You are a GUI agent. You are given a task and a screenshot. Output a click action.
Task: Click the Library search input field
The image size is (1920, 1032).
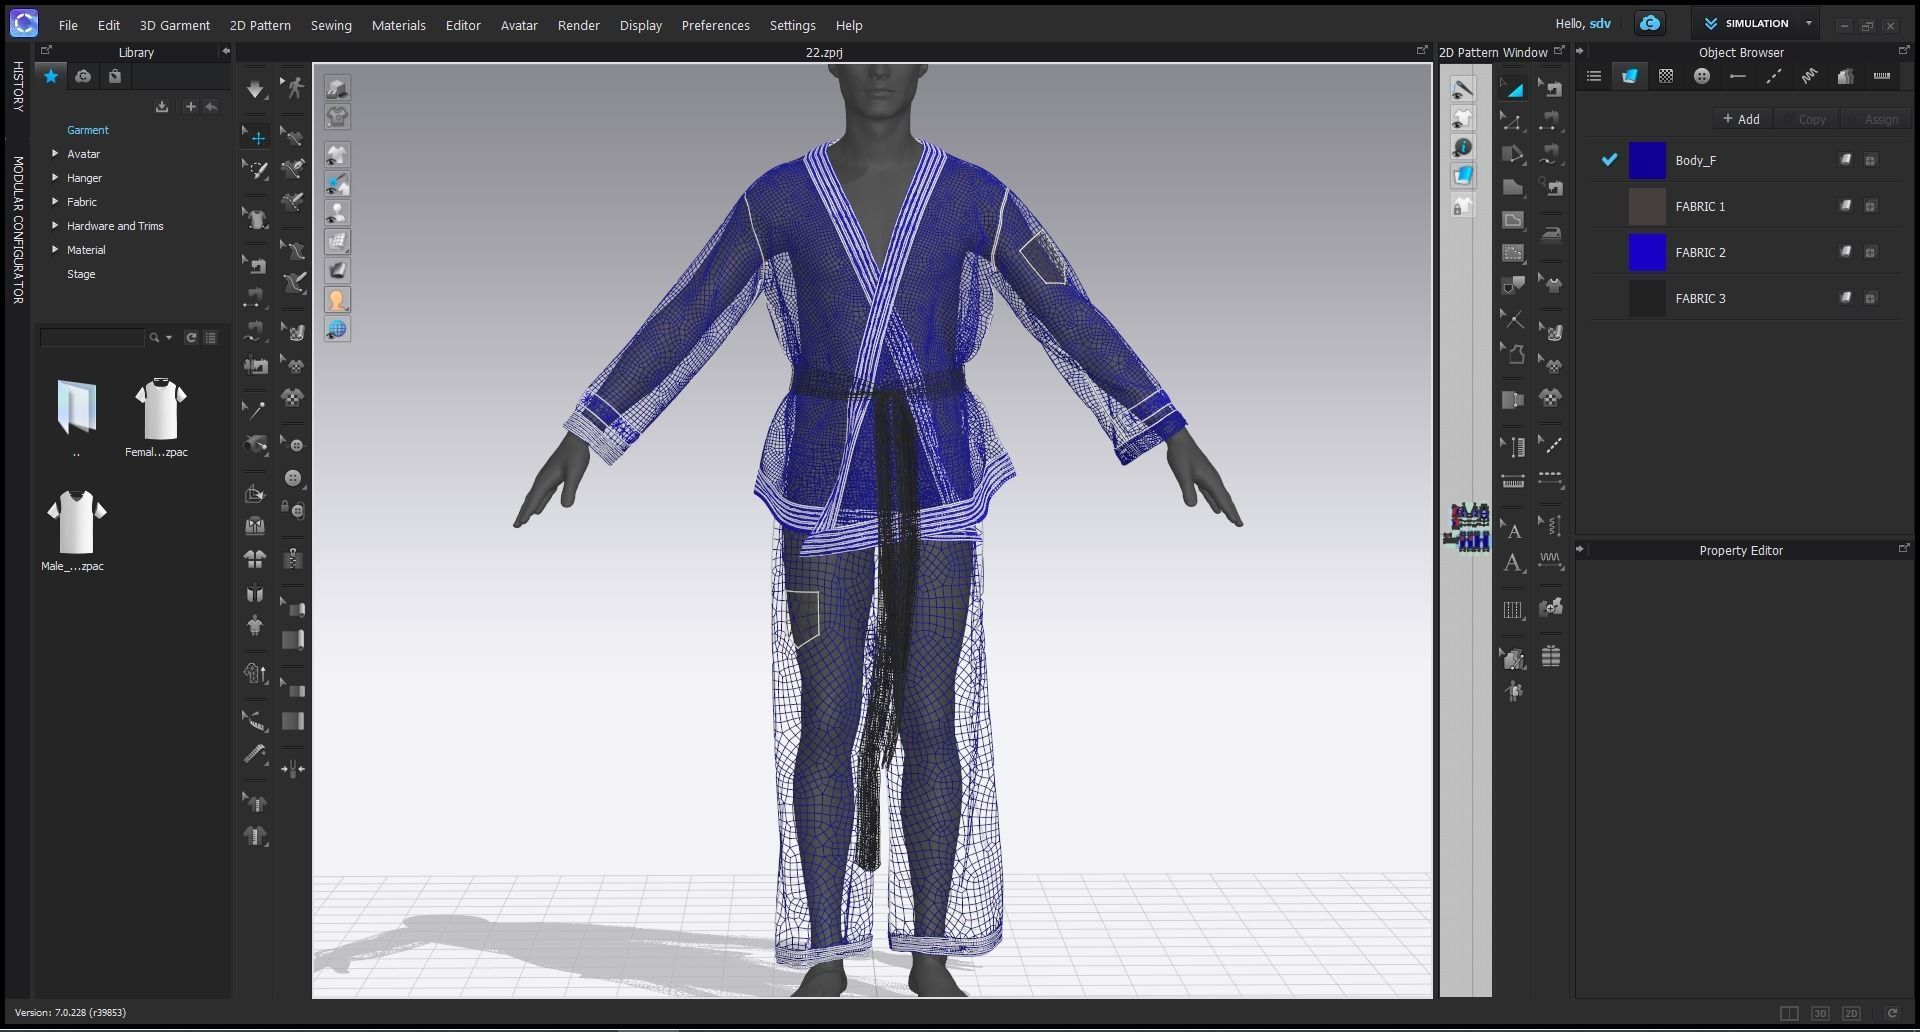click(x=92, y=338)
